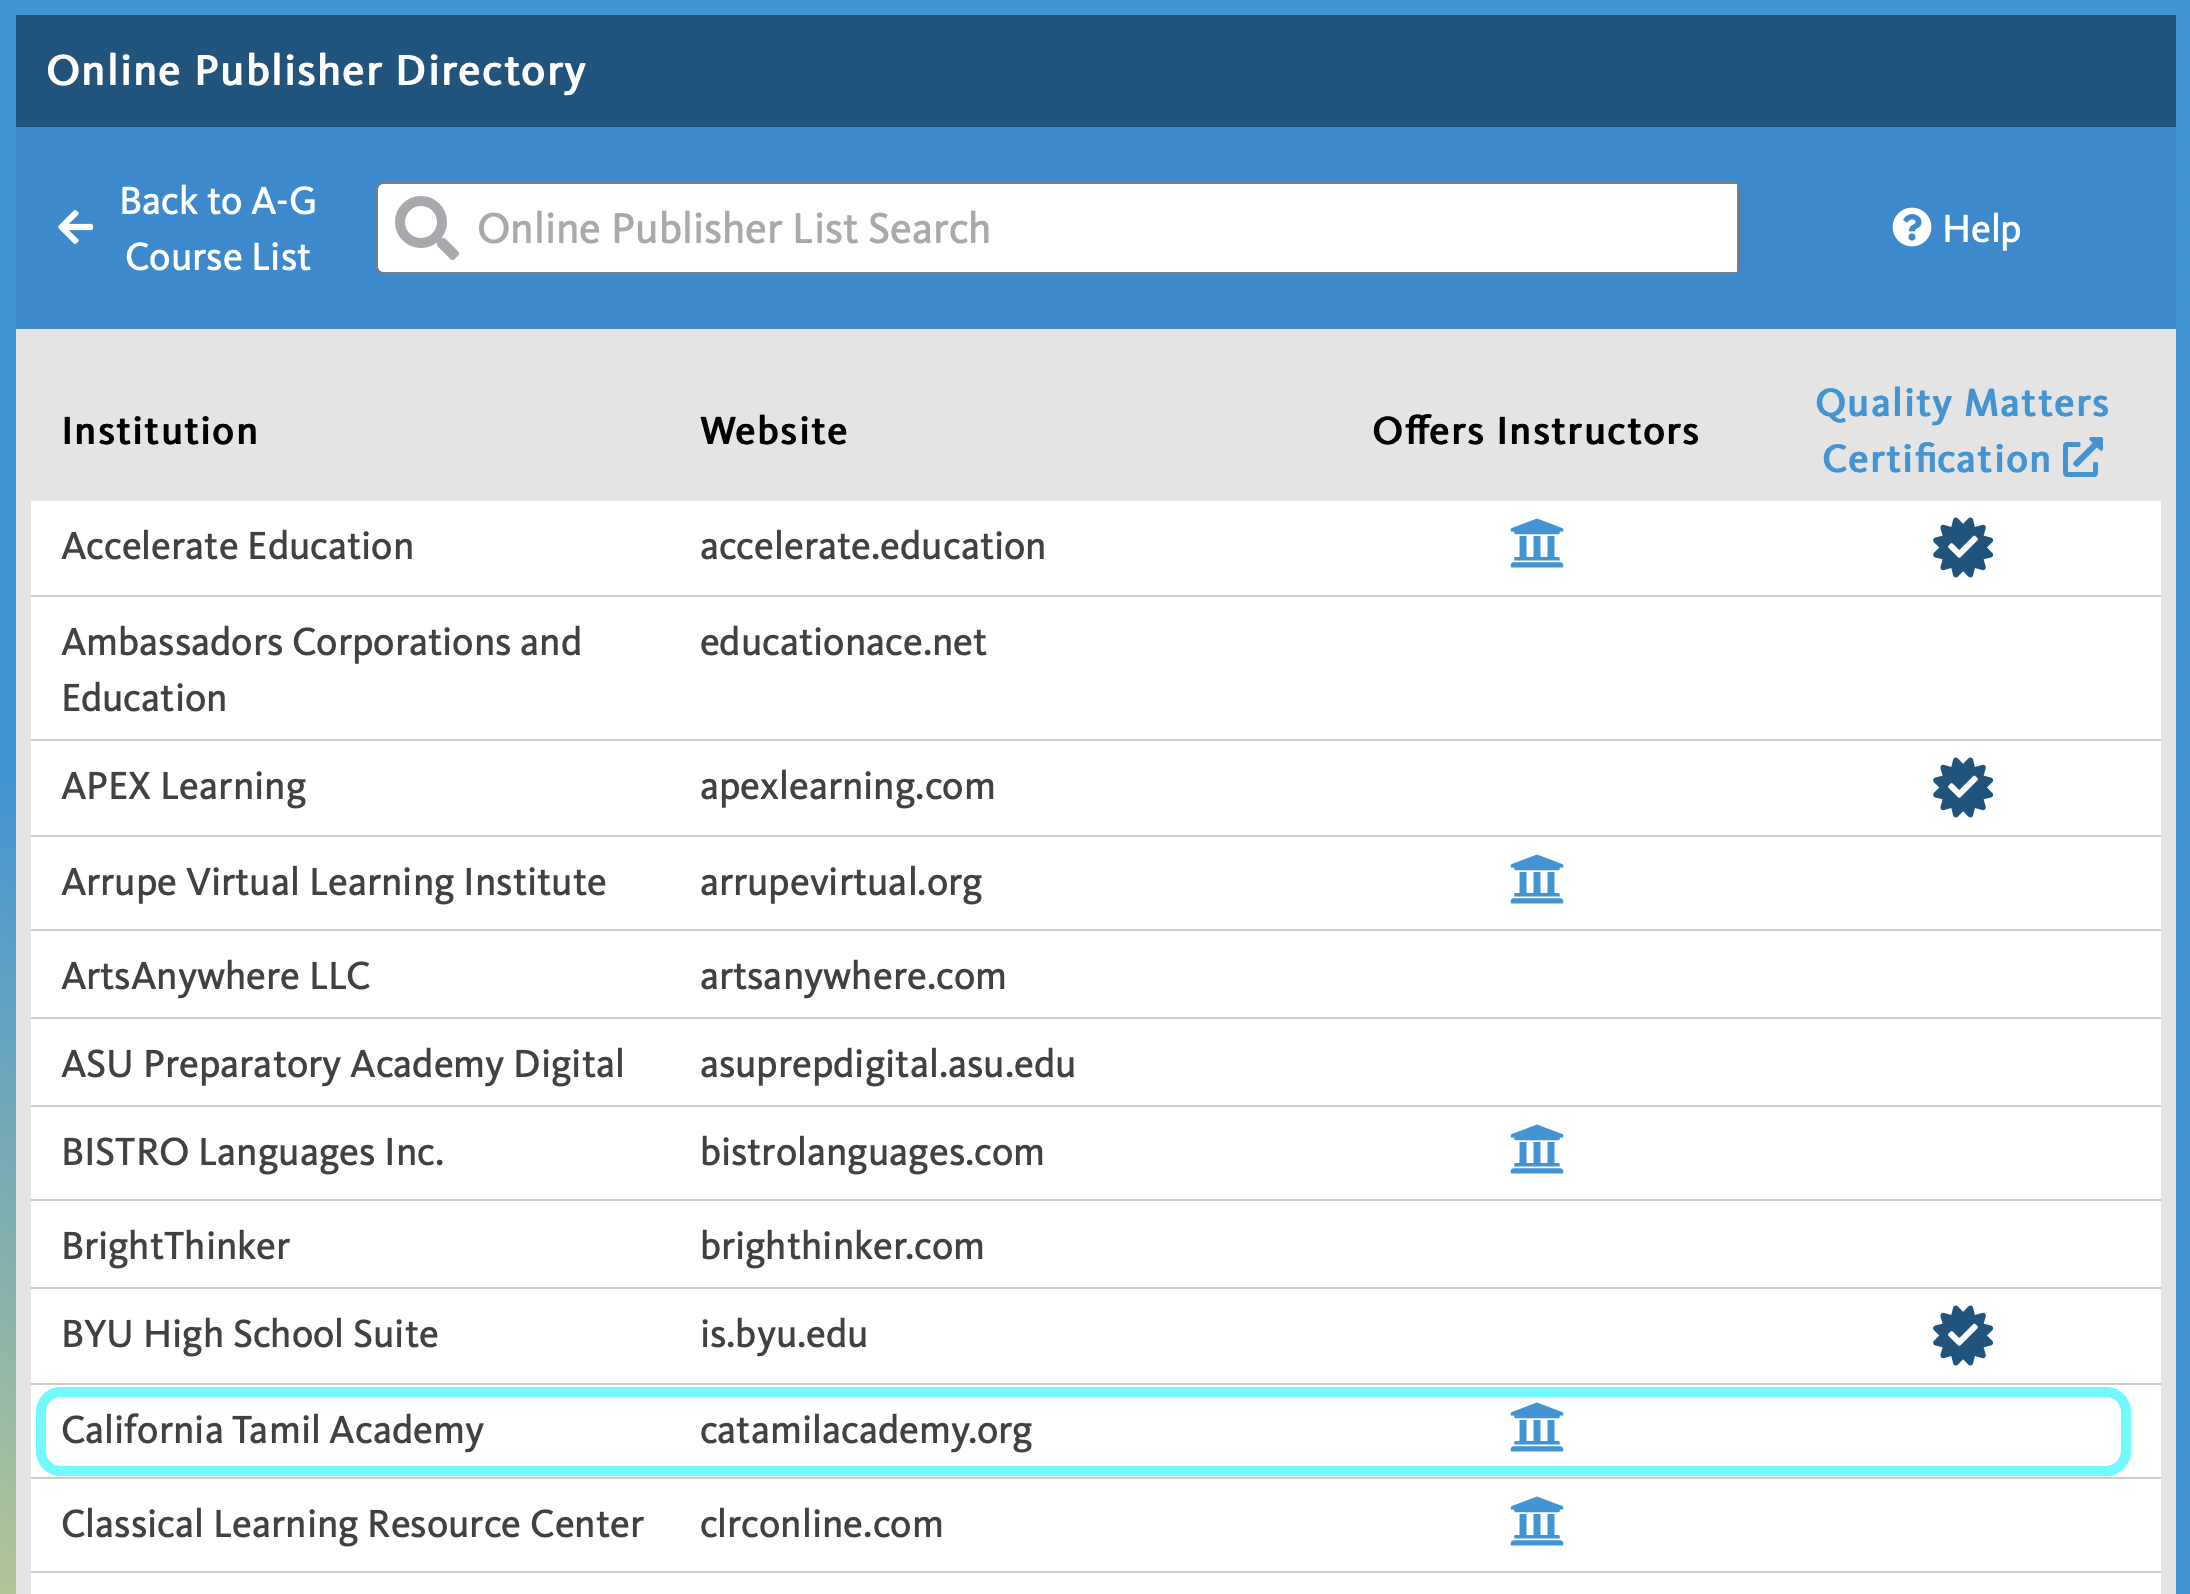The image size is (2190, 1594).
Task: Click the magnifying glass search icon
Action: pyautogui.click(x=426, y=228)
